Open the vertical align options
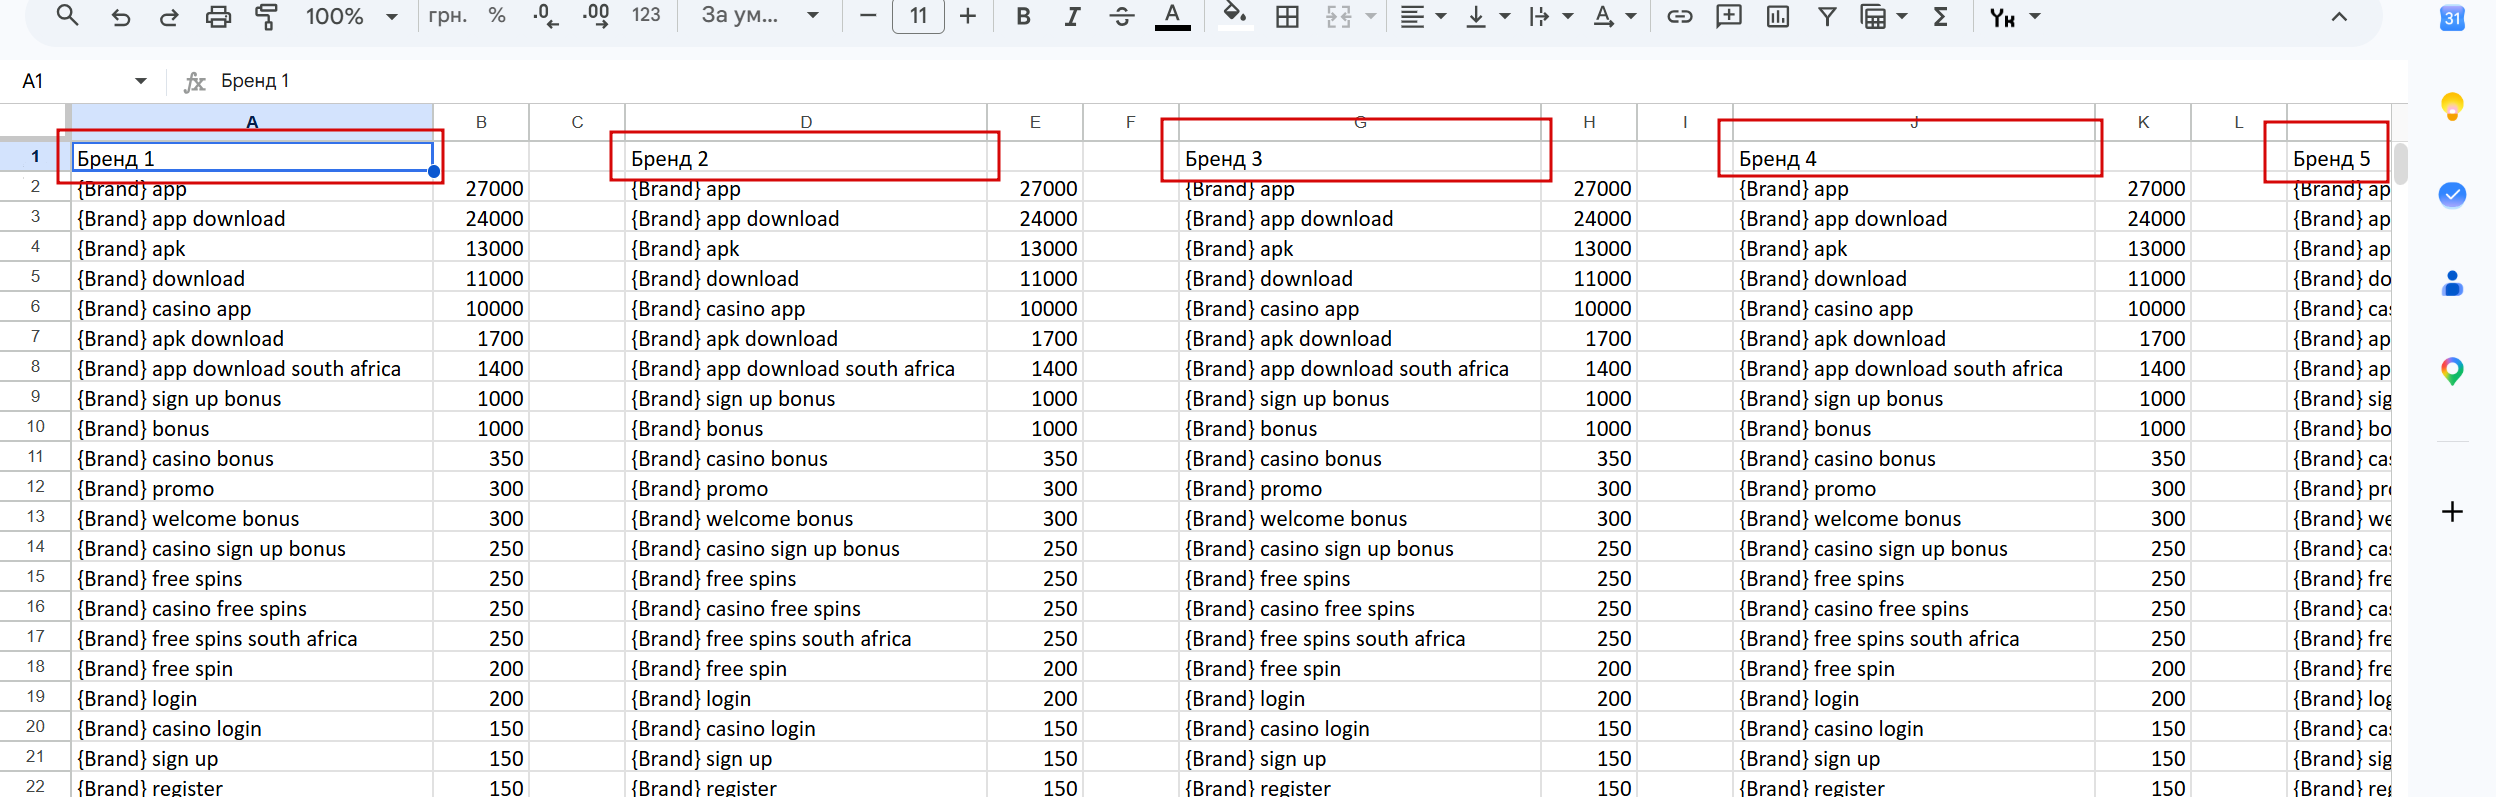Screen dimensions: 2496x797 click(1486, 16)
